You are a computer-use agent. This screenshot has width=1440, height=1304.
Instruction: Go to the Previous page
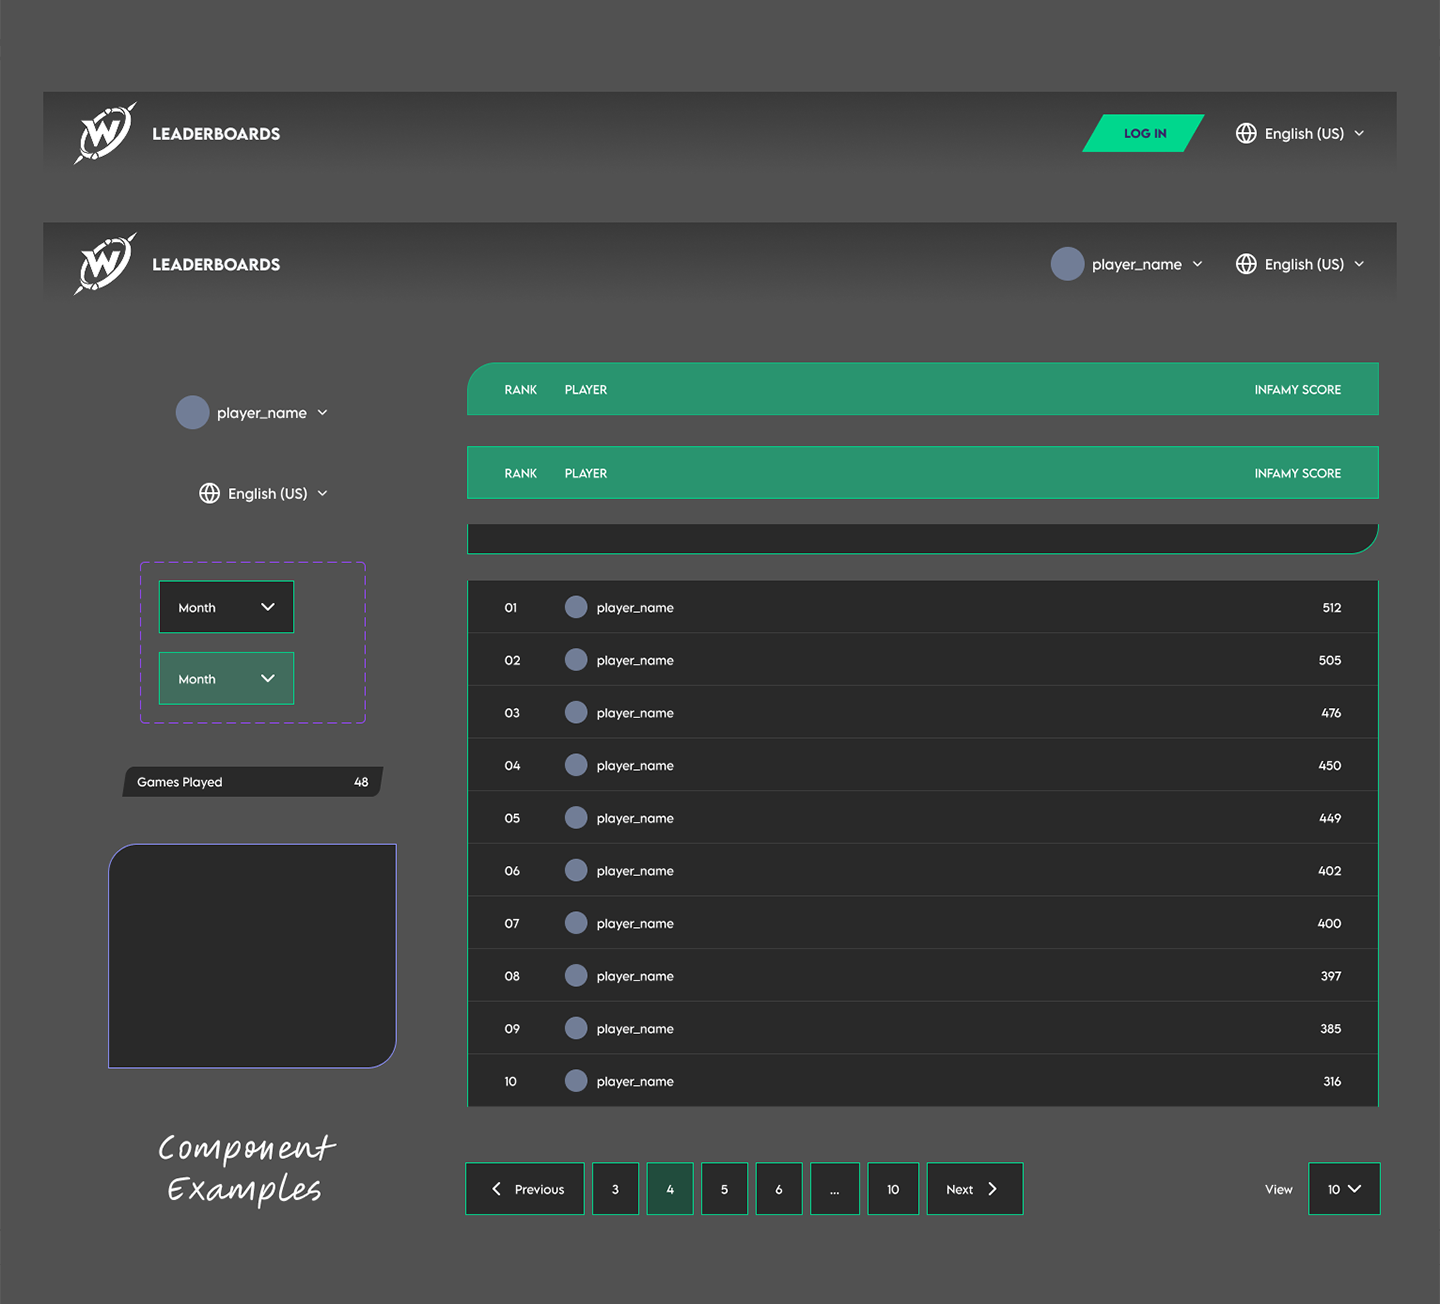525,1189
